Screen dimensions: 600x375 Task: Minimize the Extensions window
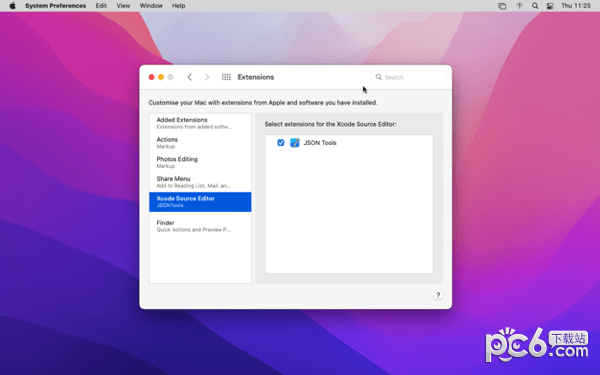tap(161, 77)
